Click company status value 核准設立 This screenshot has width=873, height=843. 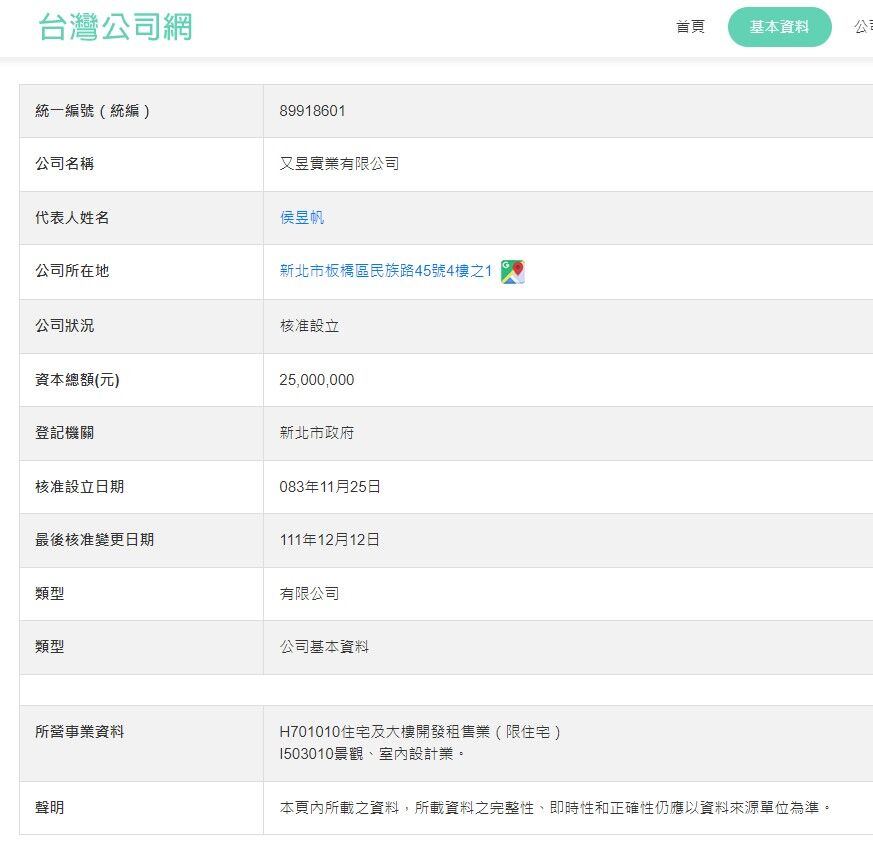310,326
